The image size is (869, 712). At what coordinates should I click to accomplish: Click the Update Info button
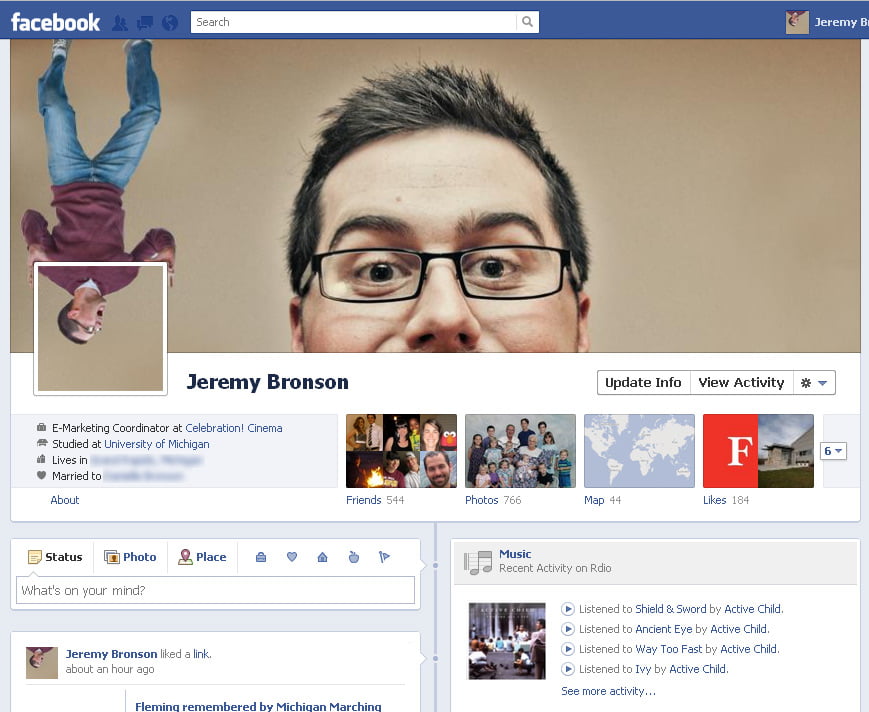[x=643, y=383]
